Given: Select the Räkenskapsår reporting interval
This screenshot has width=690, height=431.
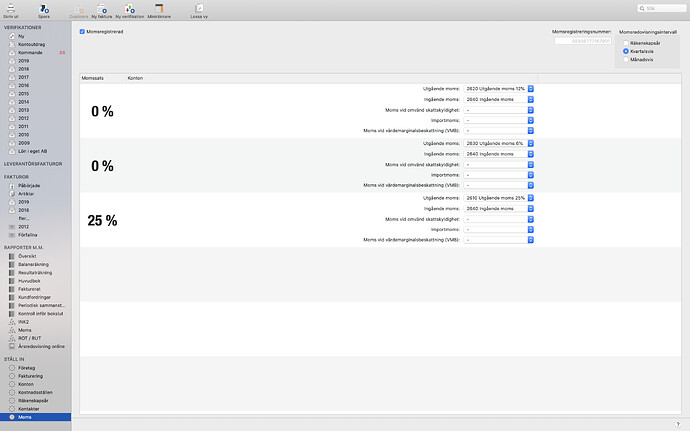Looking at the screenshot, I should (626, 43).
